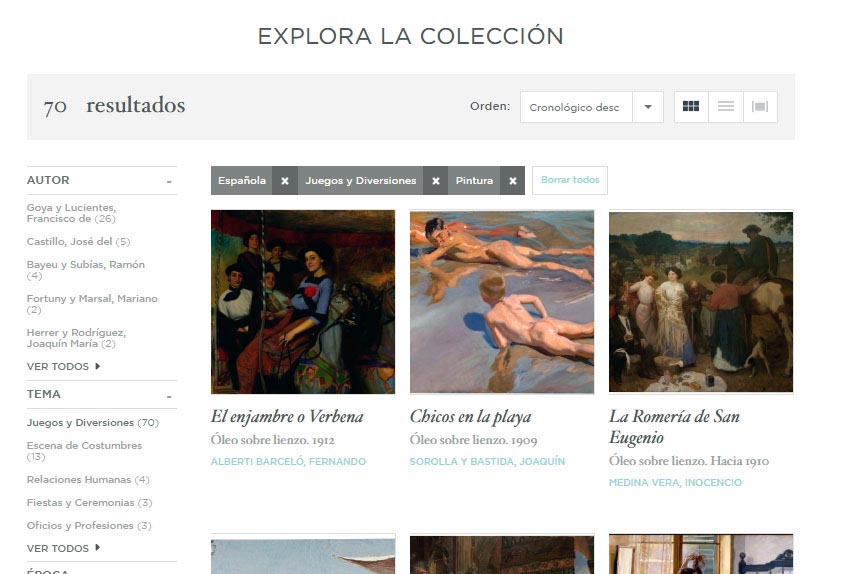This screenshot has width=856, height=574.
Task: Remove the Española filter tag
Action: pos(285,181)
